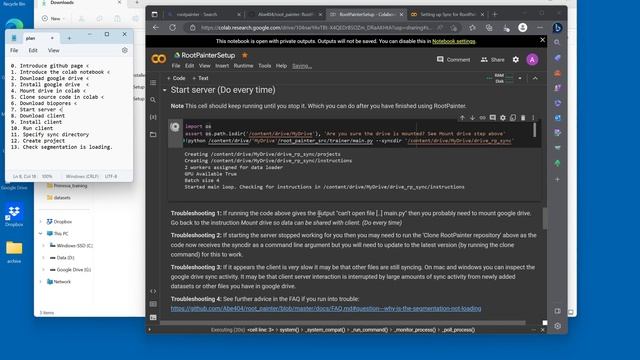Open Colab logo home

point(158,59)
